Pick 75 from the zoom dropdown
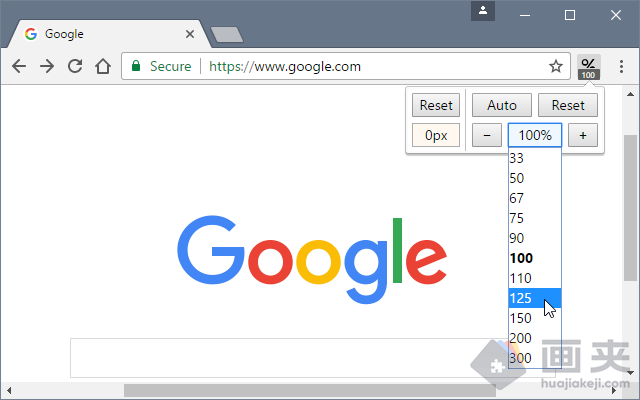Screen dimensions: 640x400 pos(535,218)
